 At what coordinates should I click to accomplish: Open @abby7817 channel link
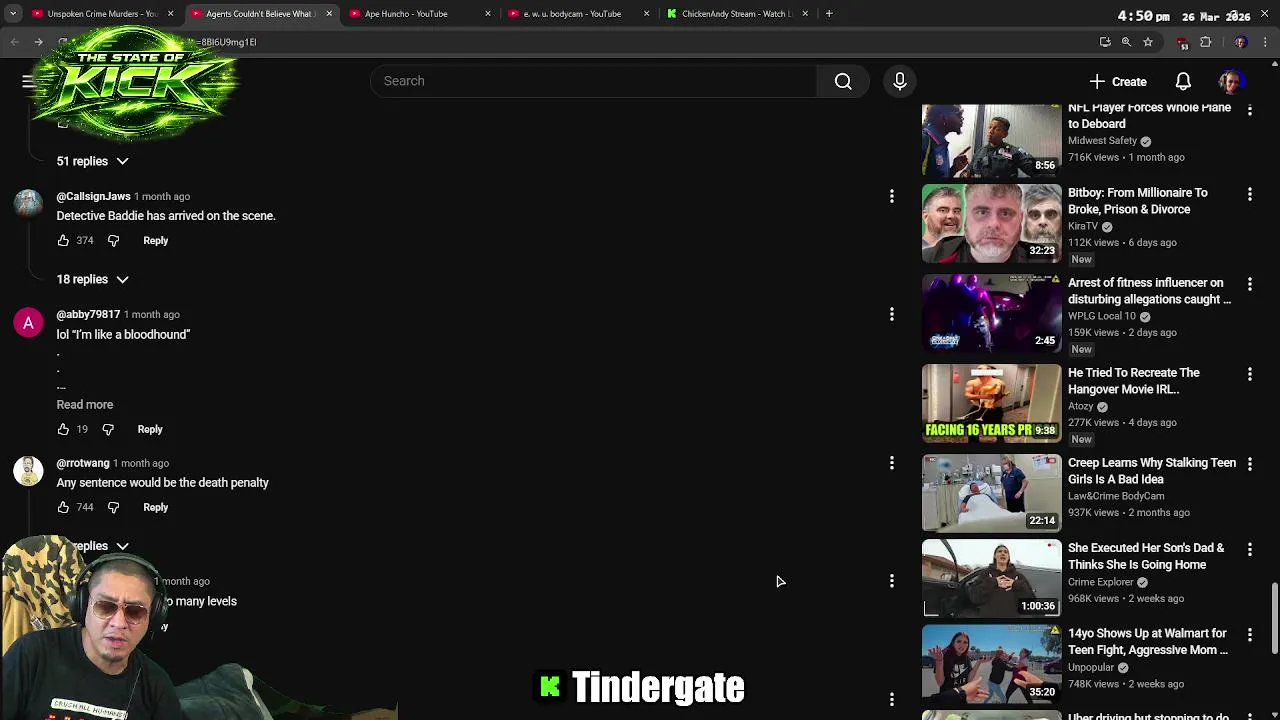coord(88,314)
